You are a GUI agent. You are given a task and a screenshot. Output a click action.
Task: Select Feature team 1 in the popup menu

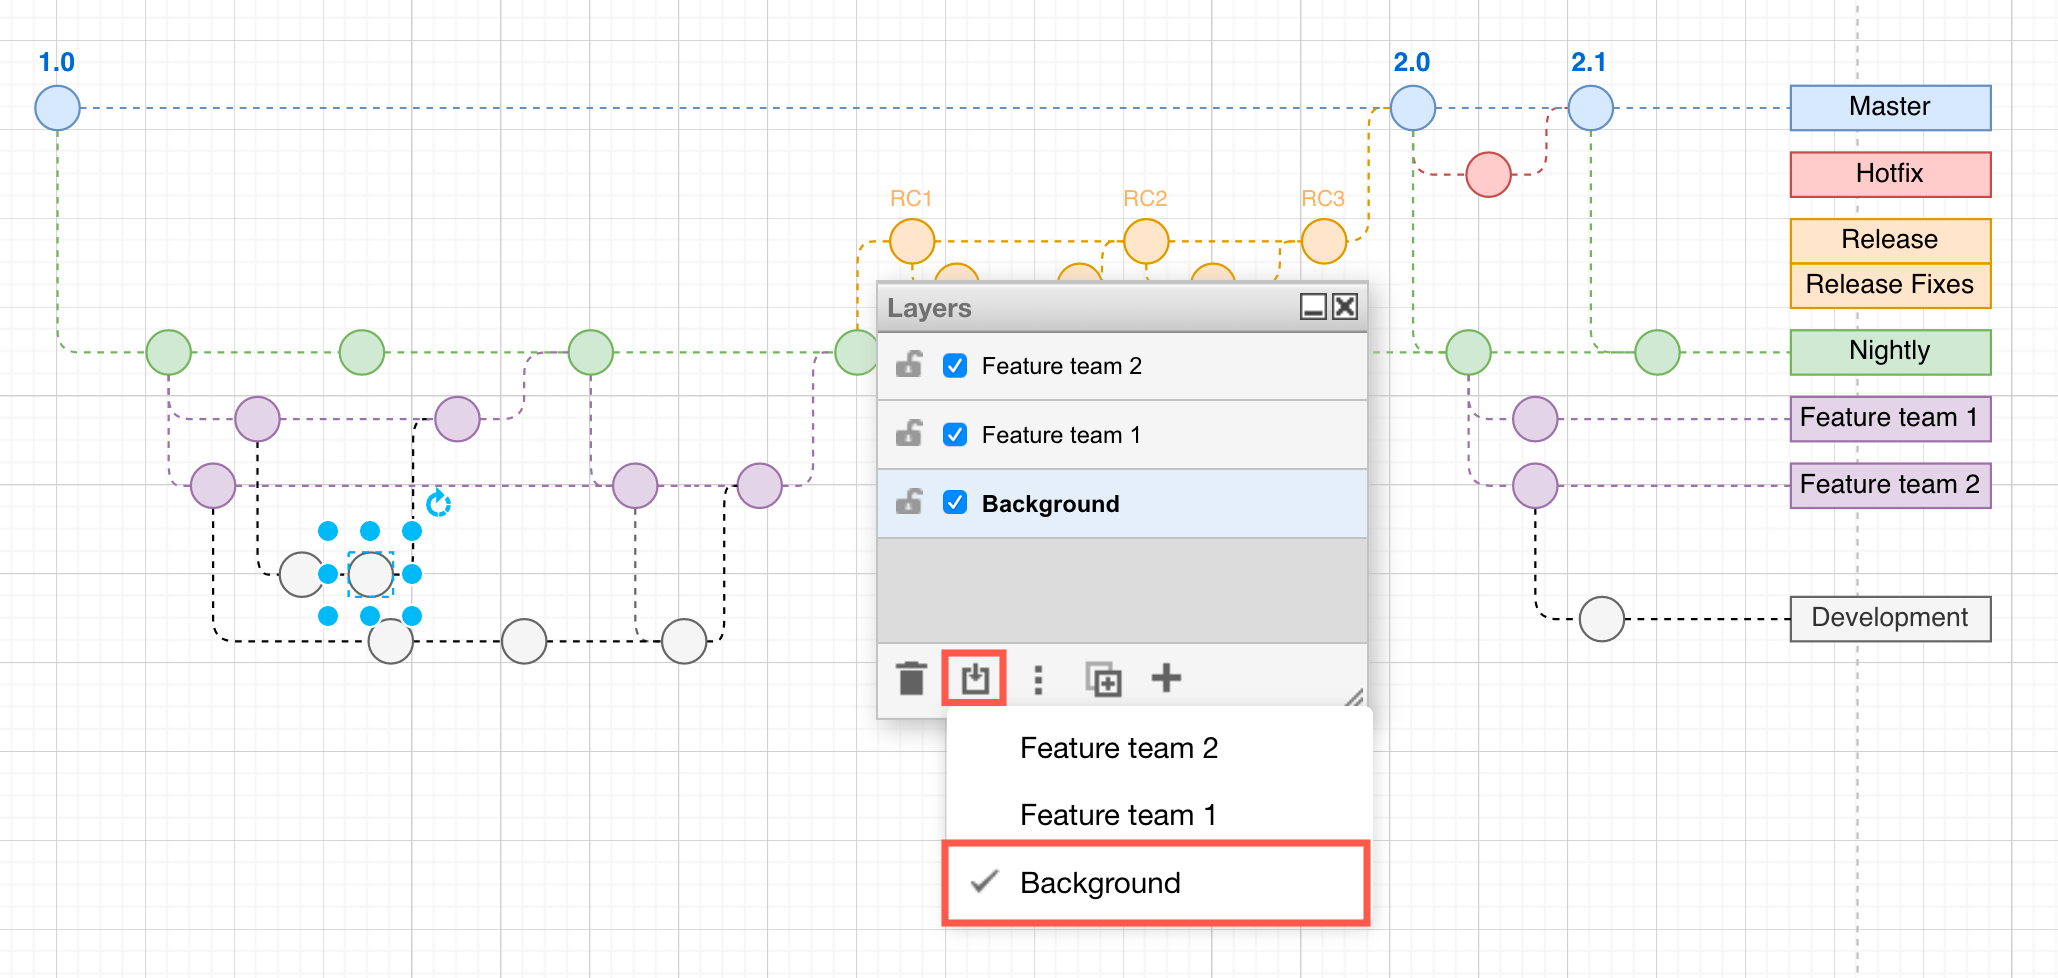(1117, 815)
